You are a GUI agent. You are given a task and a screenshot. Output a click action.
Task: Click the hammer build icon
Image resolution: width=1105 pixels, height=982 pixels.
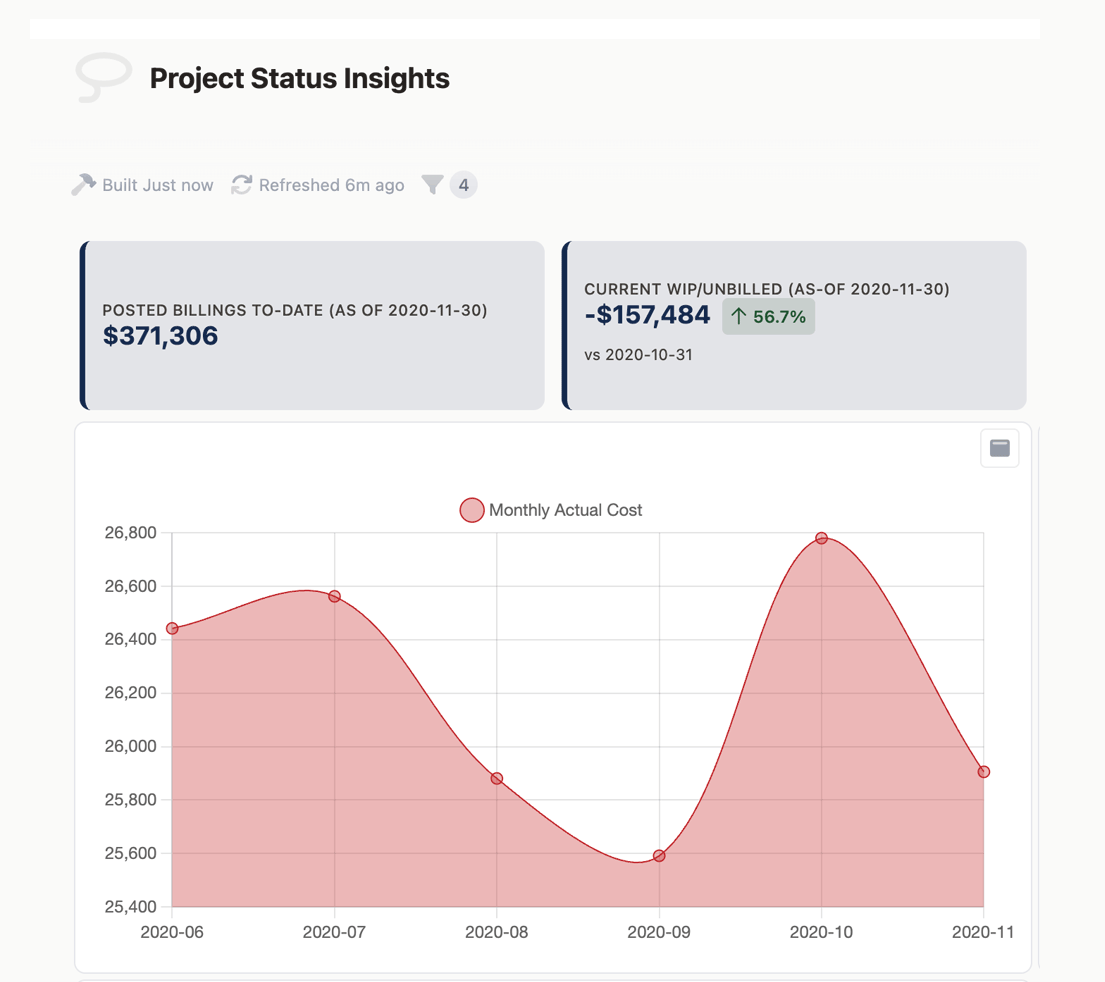pyautogui.click(x=83, y=185)
